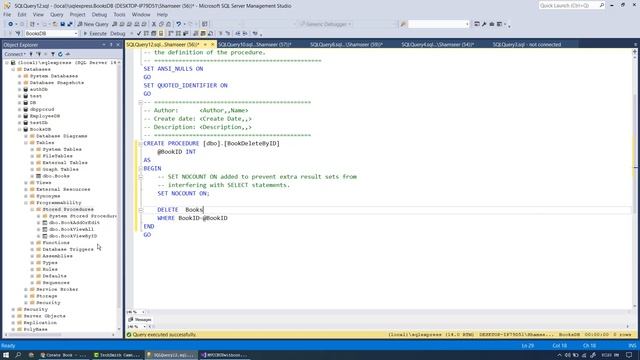This screenshot has width=640, height=360.
Task: Click the Object Explorer pin icon
Action: [x=111, y=45]
